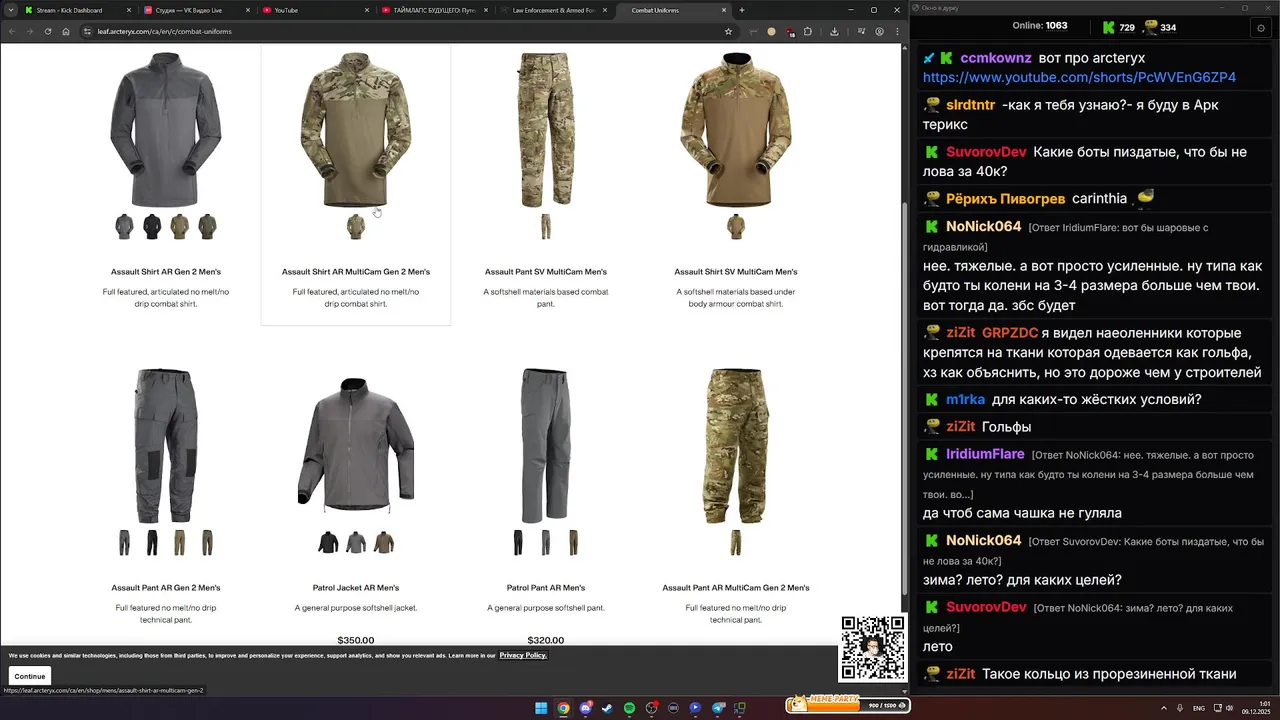Screen dimensions: 1280x720
Task: Open the YouTube shorts link in chat
Action: [1079, 77]
